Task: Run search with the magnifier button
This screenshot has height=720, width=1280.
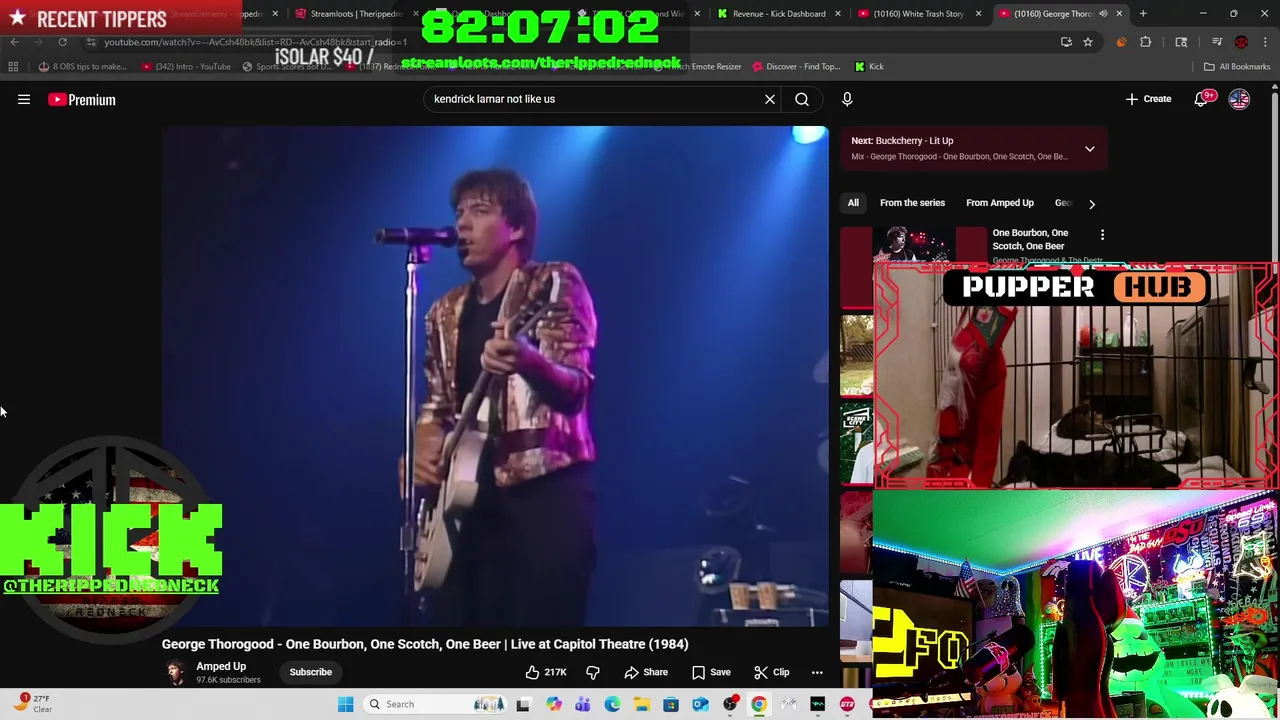Action: [802, 99]
